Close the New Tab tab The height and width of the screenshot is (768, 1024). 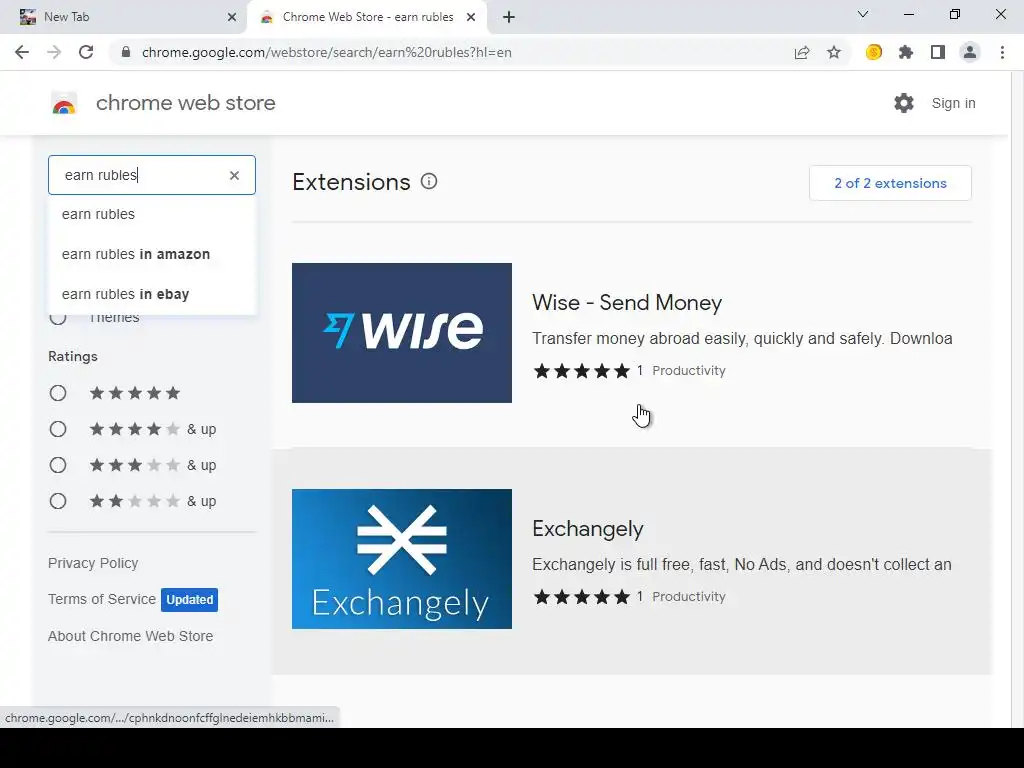(x=232, y=17)
